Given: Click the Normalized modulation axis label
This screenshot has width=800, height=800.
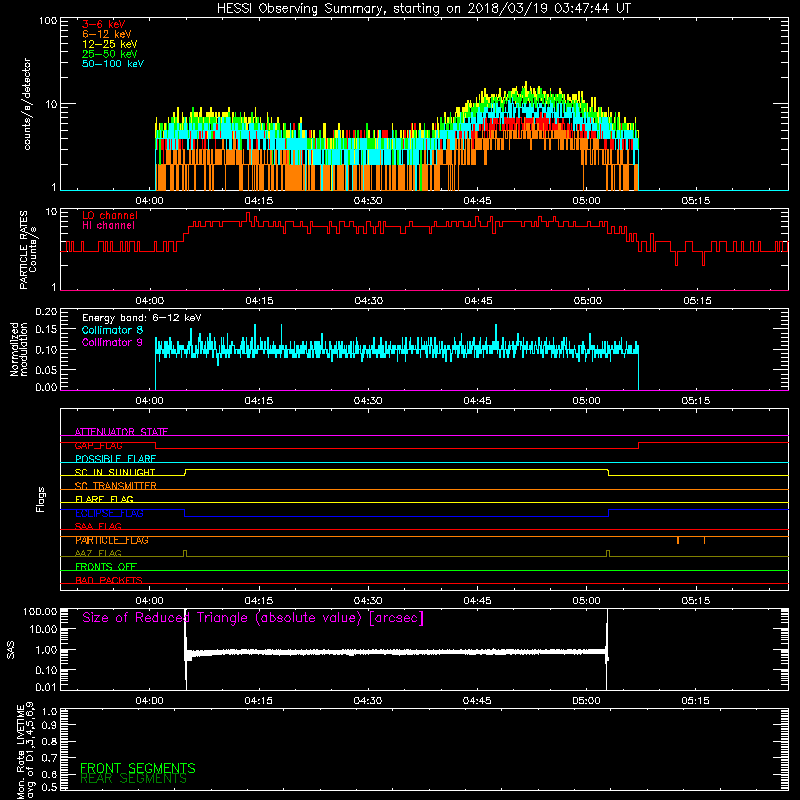Looking at the screenshot, I should click(18, 349).
